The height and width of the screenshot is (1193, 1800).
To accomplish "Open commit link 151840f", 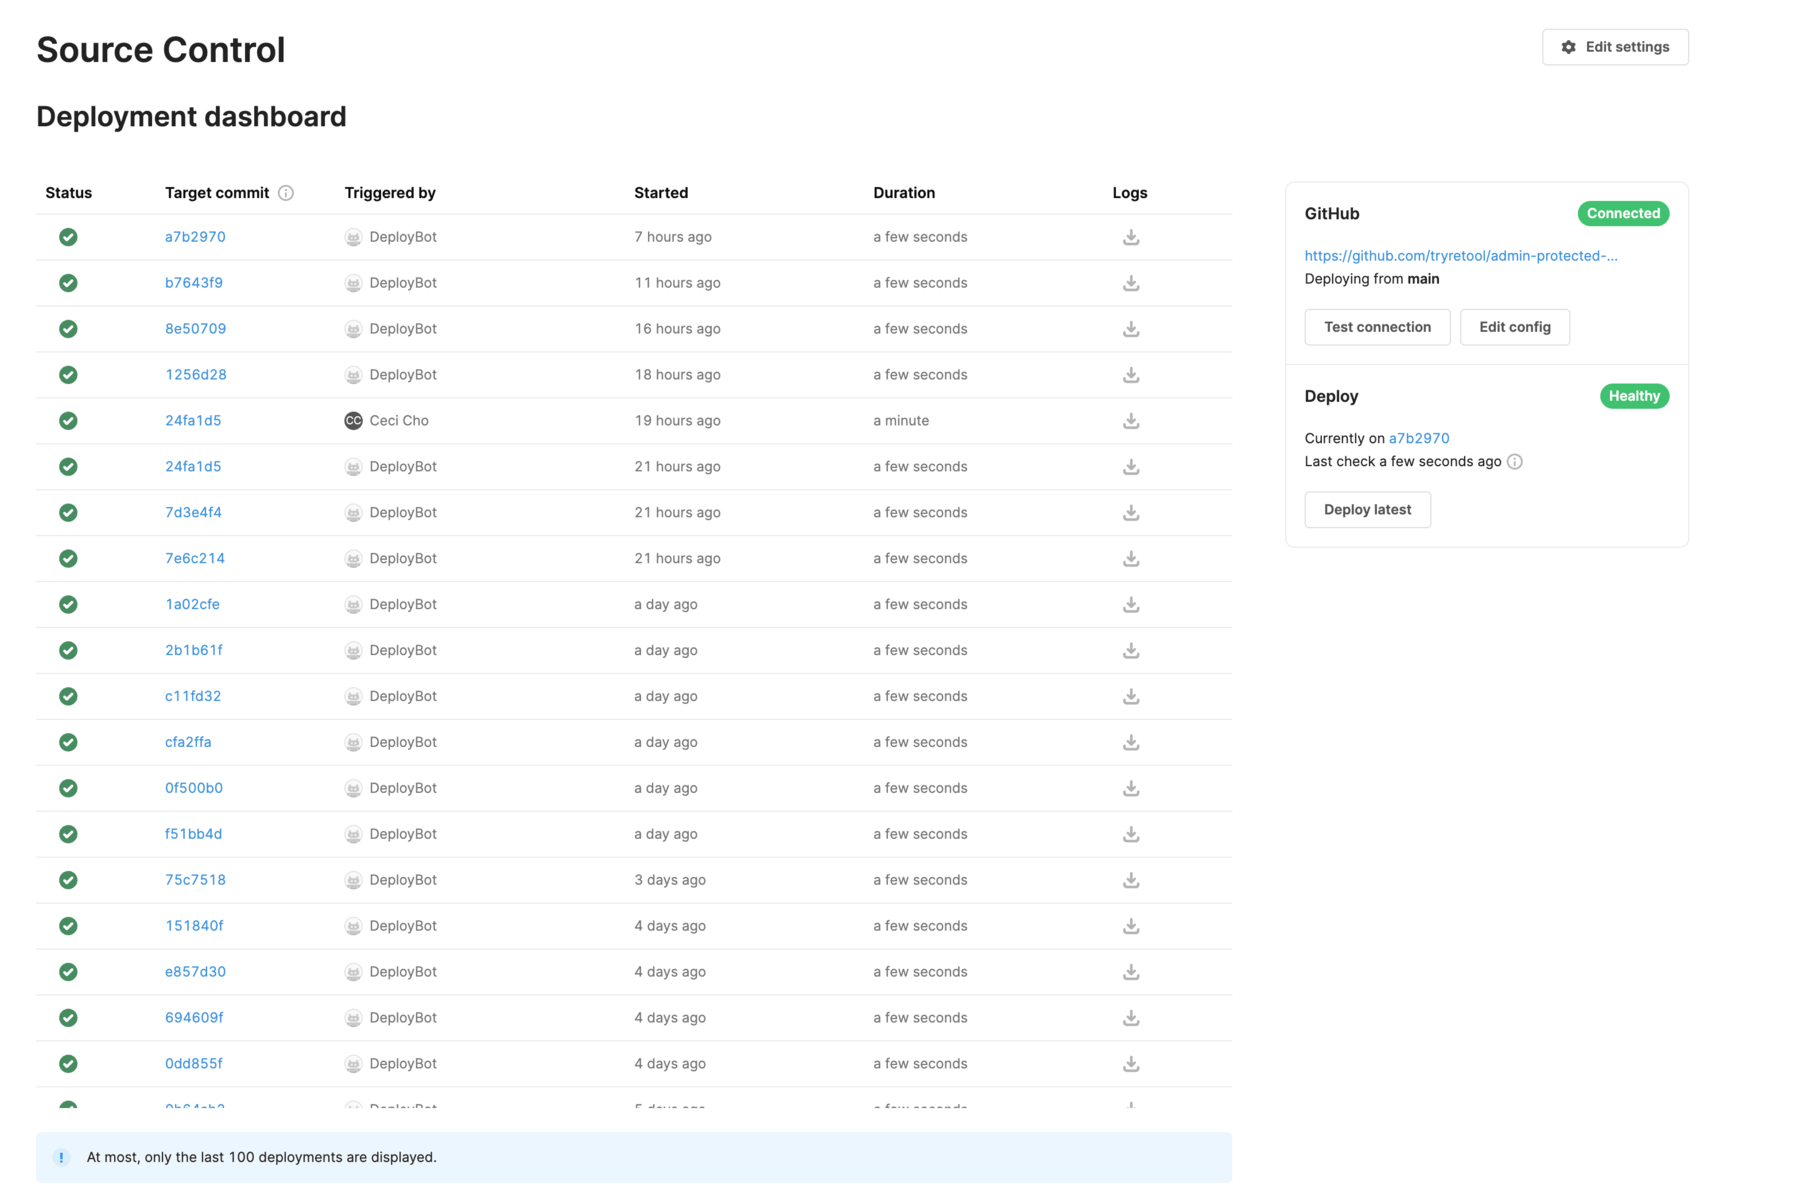I will tap(194, 927).
